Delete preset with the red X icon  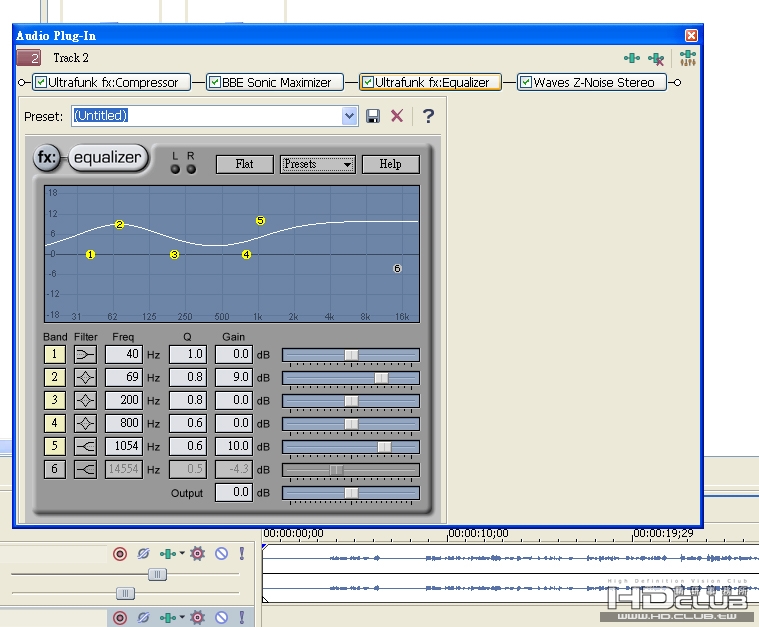pyautogui.click(x=397, y=116)
